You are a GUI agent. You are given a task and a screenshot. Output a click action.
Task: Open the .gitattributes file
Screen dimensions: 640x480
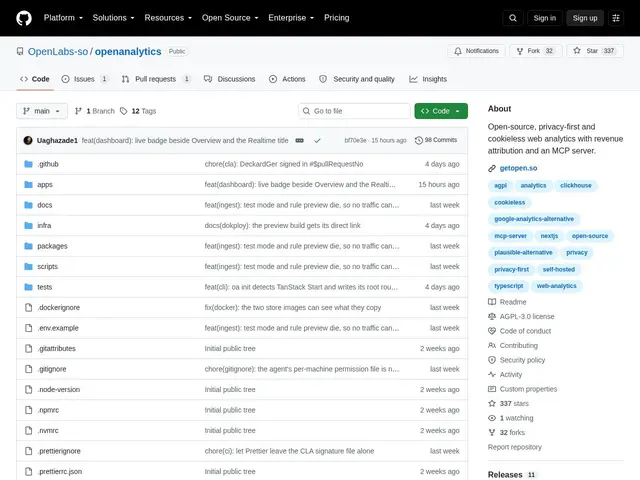coord(56,349)
